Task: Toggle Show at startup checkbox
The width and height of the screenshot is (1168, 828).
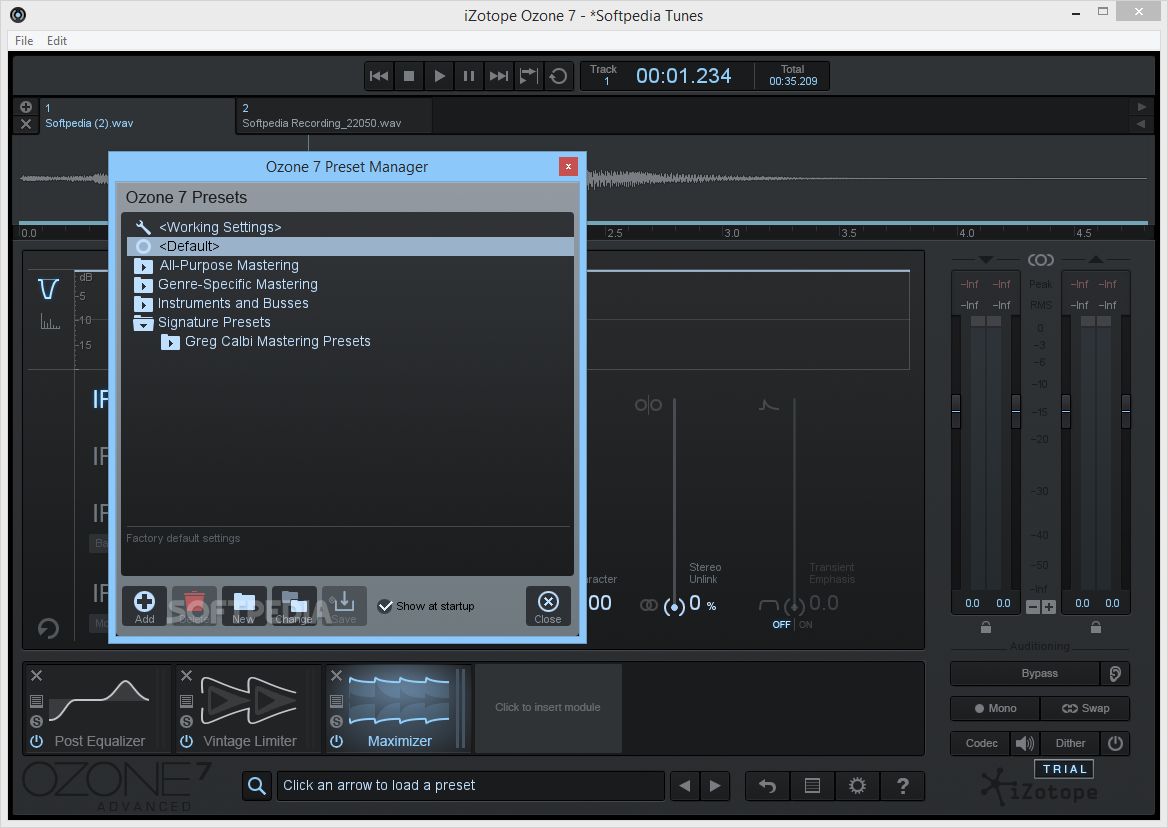Action: pos(385,606)
